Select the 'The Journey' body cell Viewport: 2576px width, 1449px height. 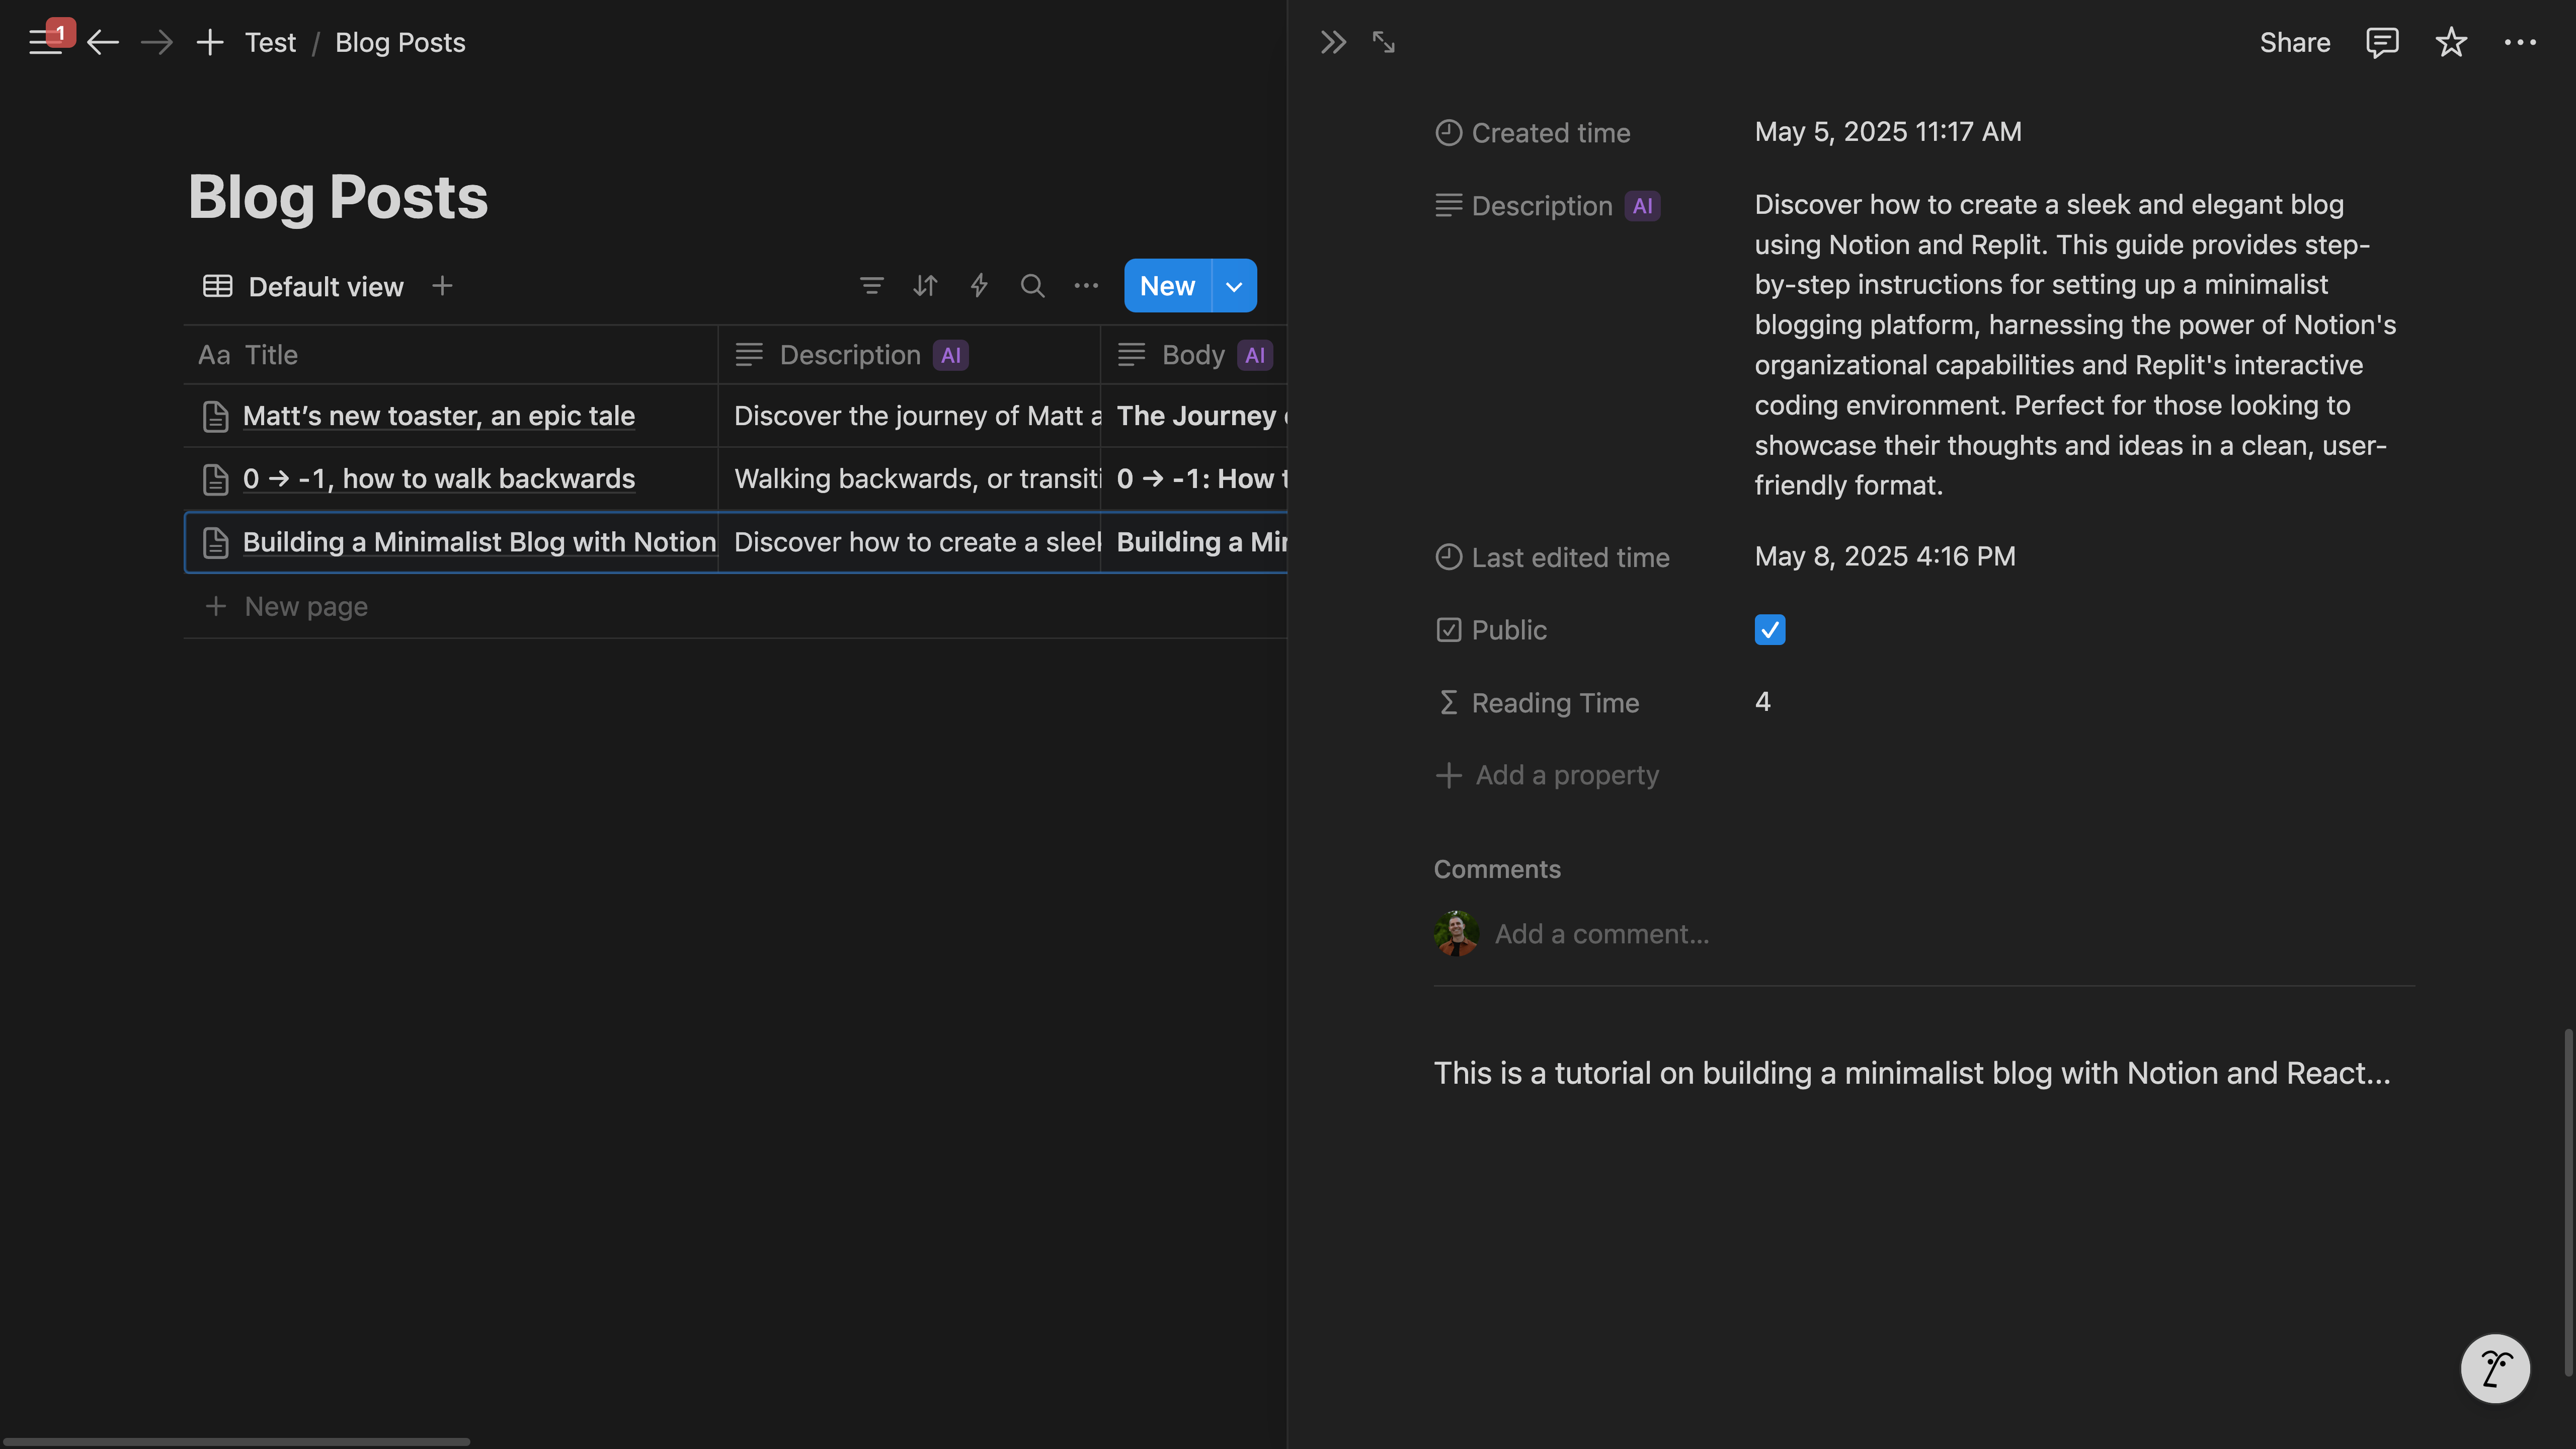[x=1194, y=416]
